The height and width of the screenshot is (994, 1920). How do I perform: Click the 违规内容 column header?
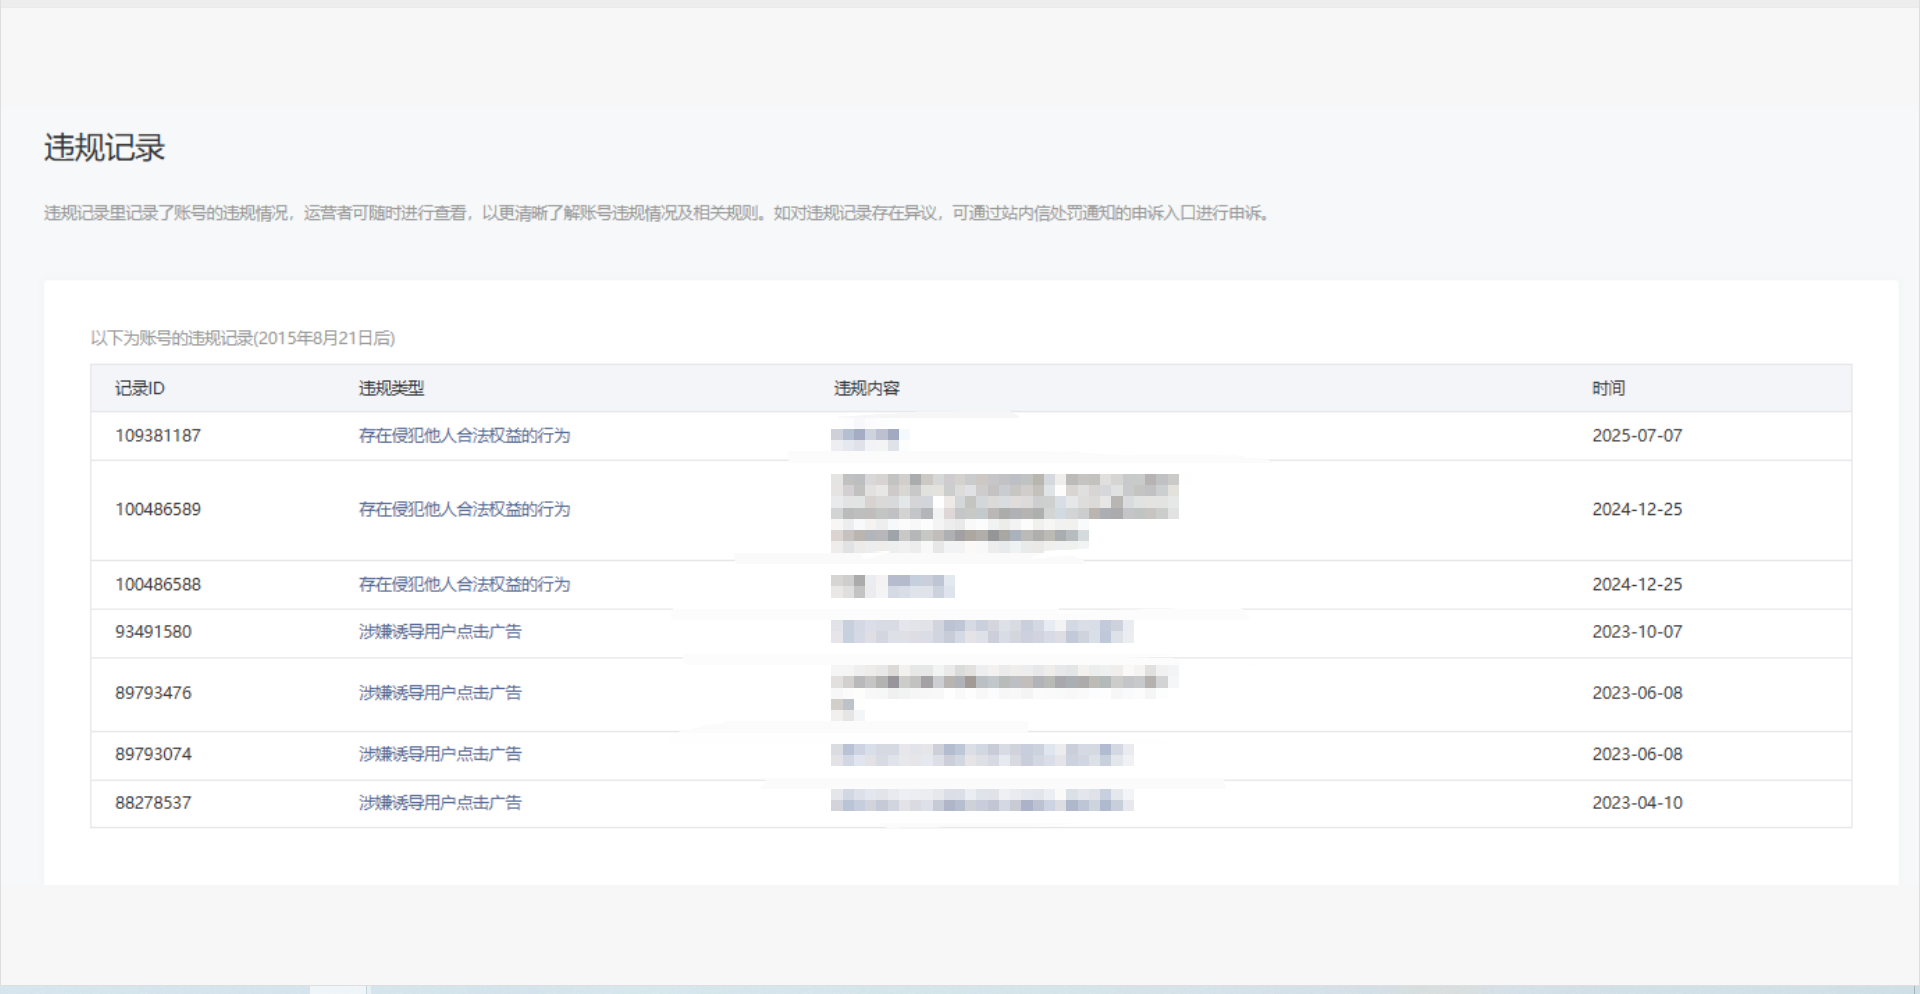pos(867,389)
